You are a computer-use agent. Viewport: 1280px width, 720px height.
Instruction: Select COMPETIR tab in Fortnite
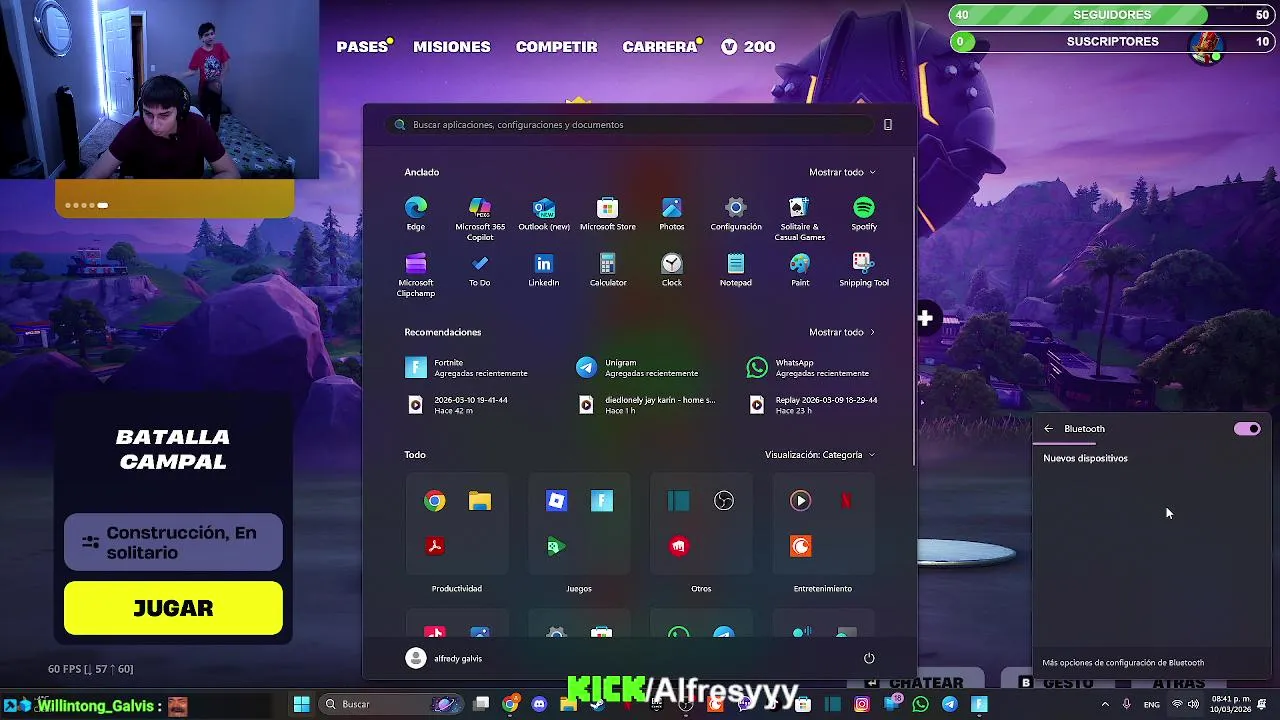[556, 46]
